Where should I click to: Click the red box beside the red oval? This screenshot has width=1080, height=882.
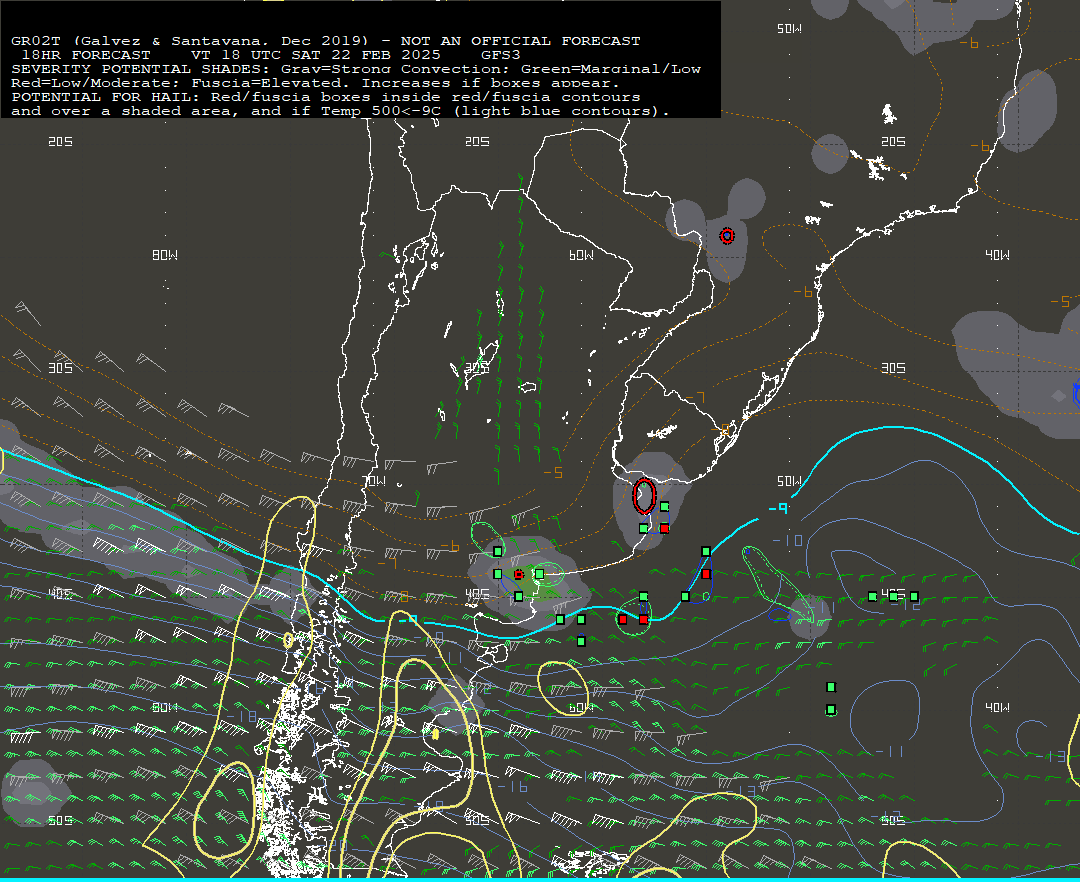(664, 528)
